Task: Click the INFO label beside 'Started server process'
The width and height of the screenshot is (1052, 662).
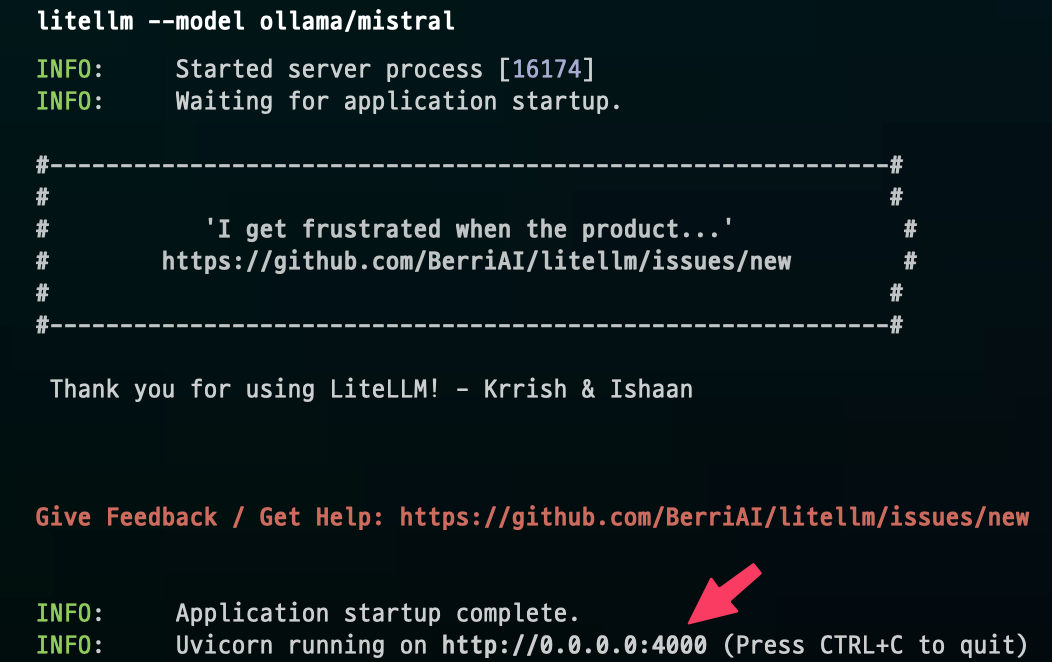Action: [x=69, y=69]
